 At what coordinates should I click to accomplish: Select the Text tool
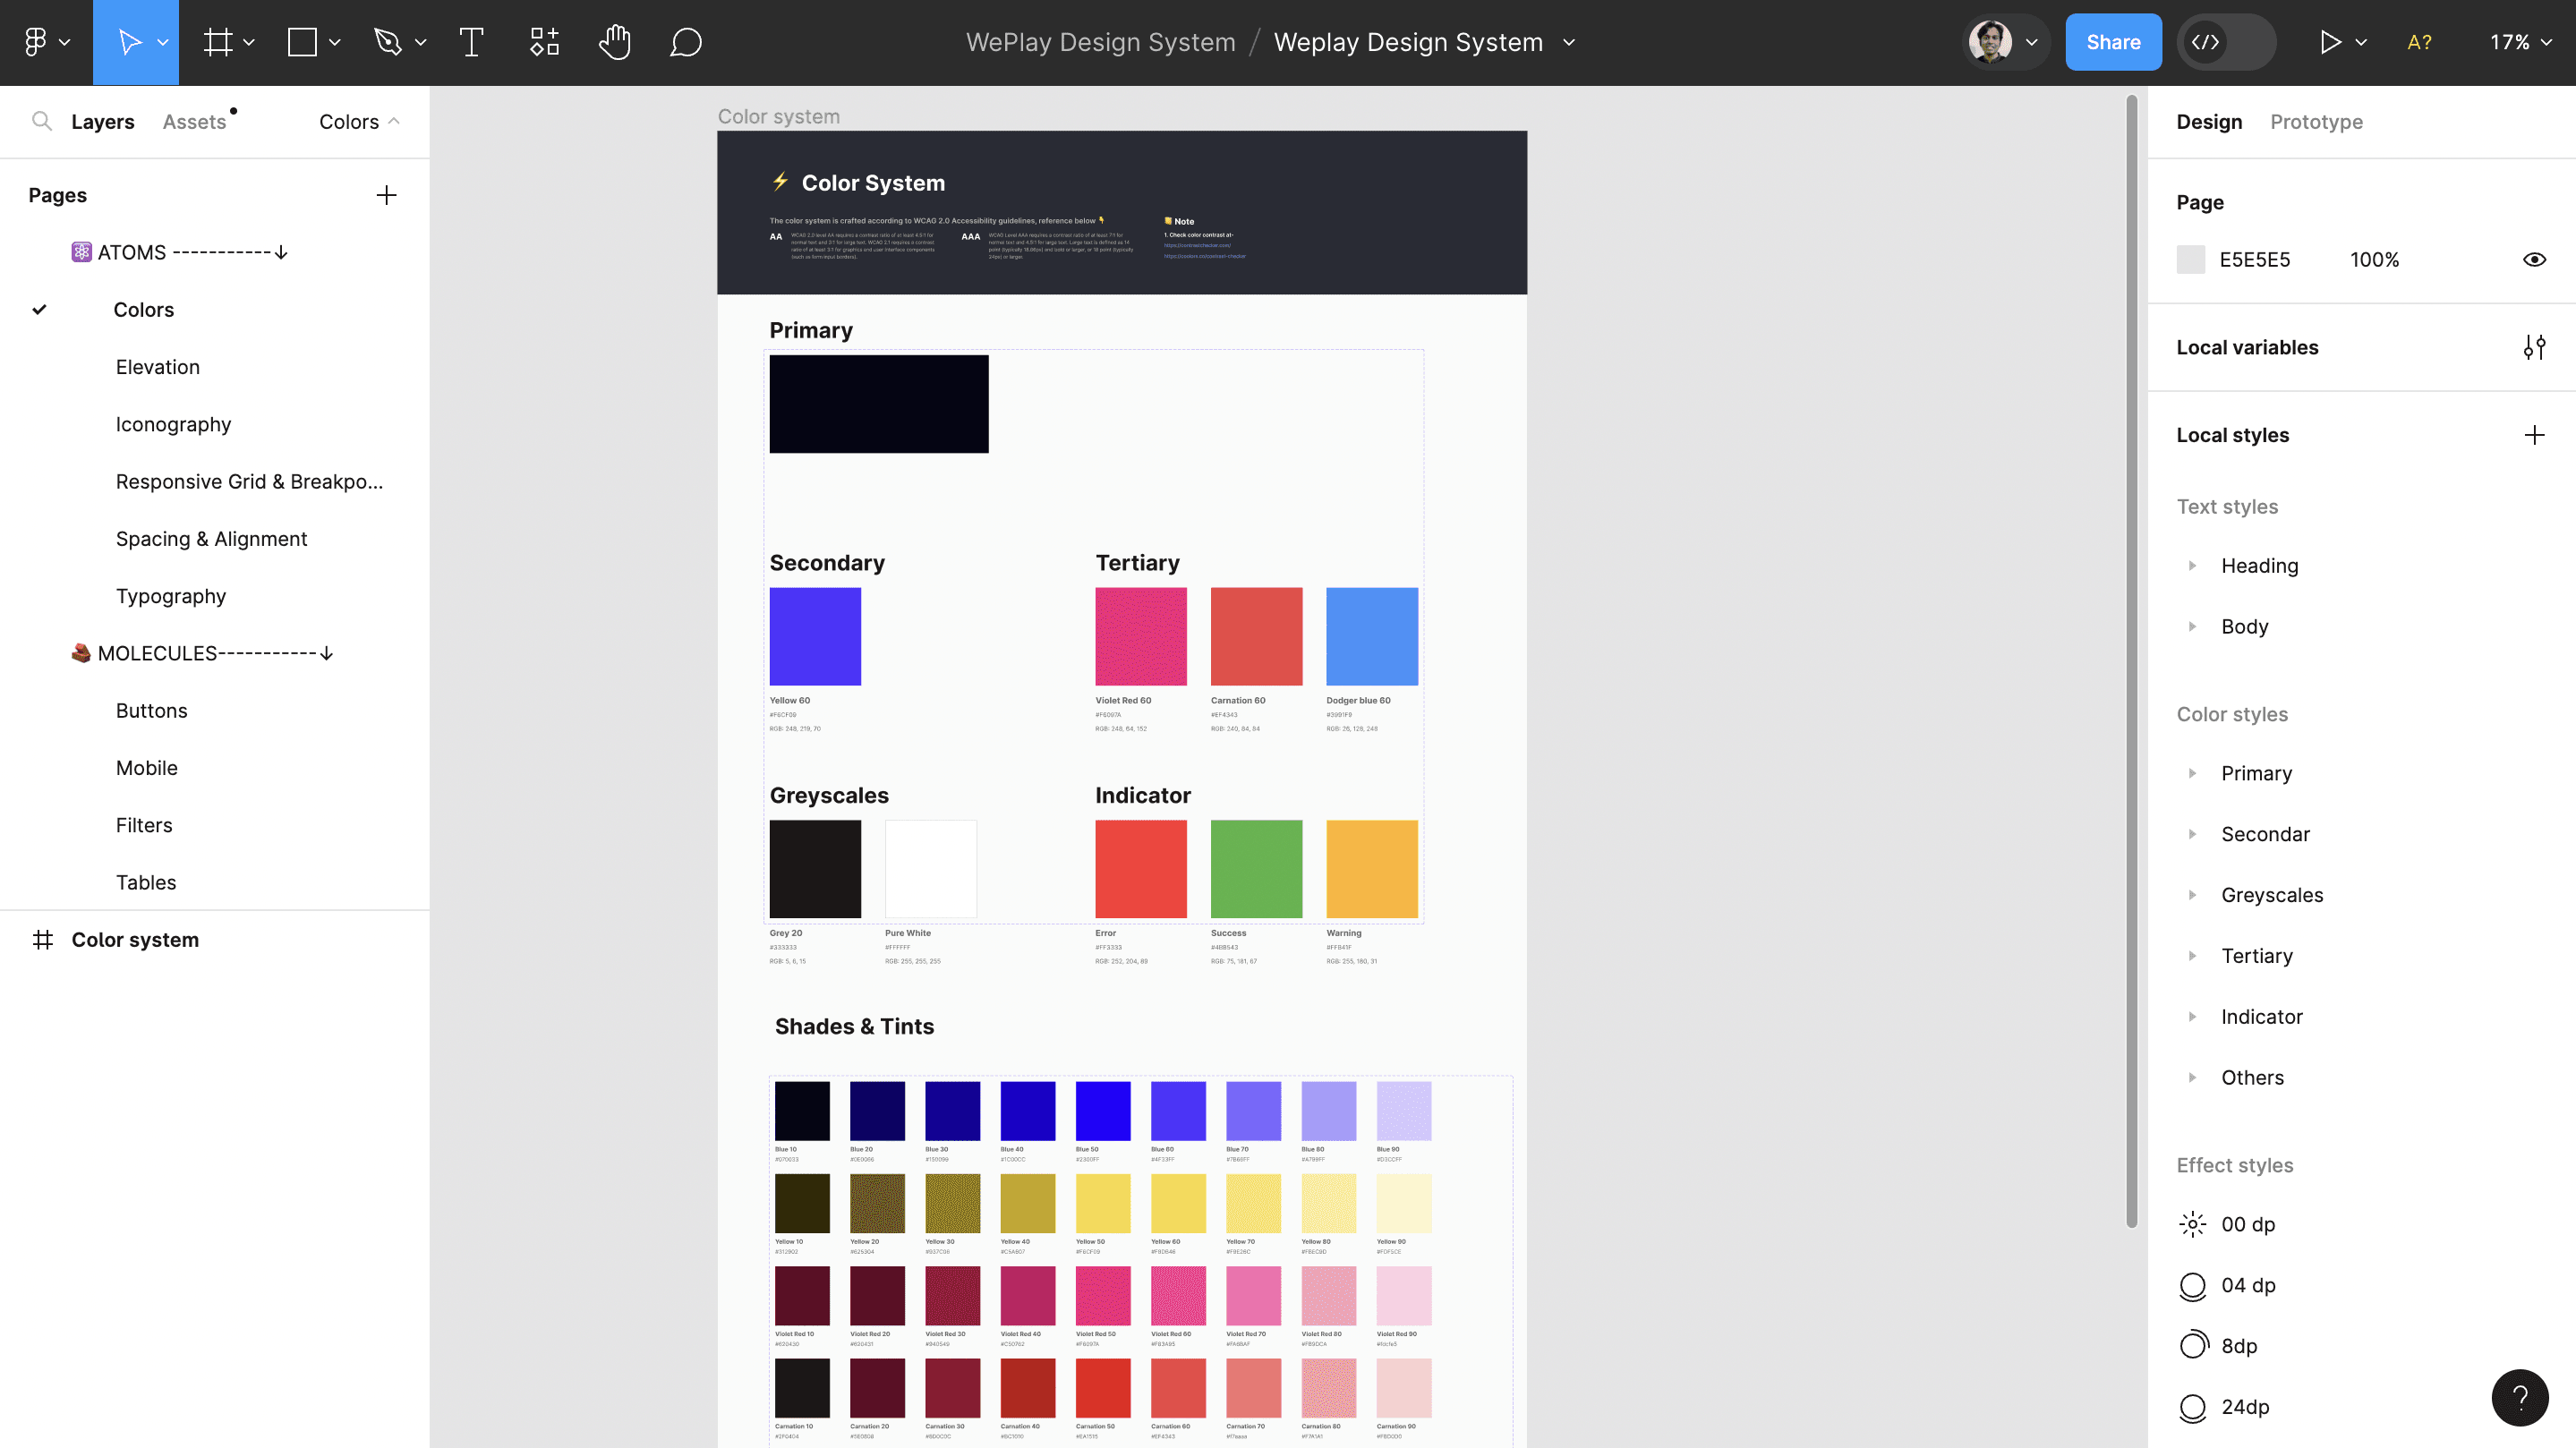click(471, 42)
